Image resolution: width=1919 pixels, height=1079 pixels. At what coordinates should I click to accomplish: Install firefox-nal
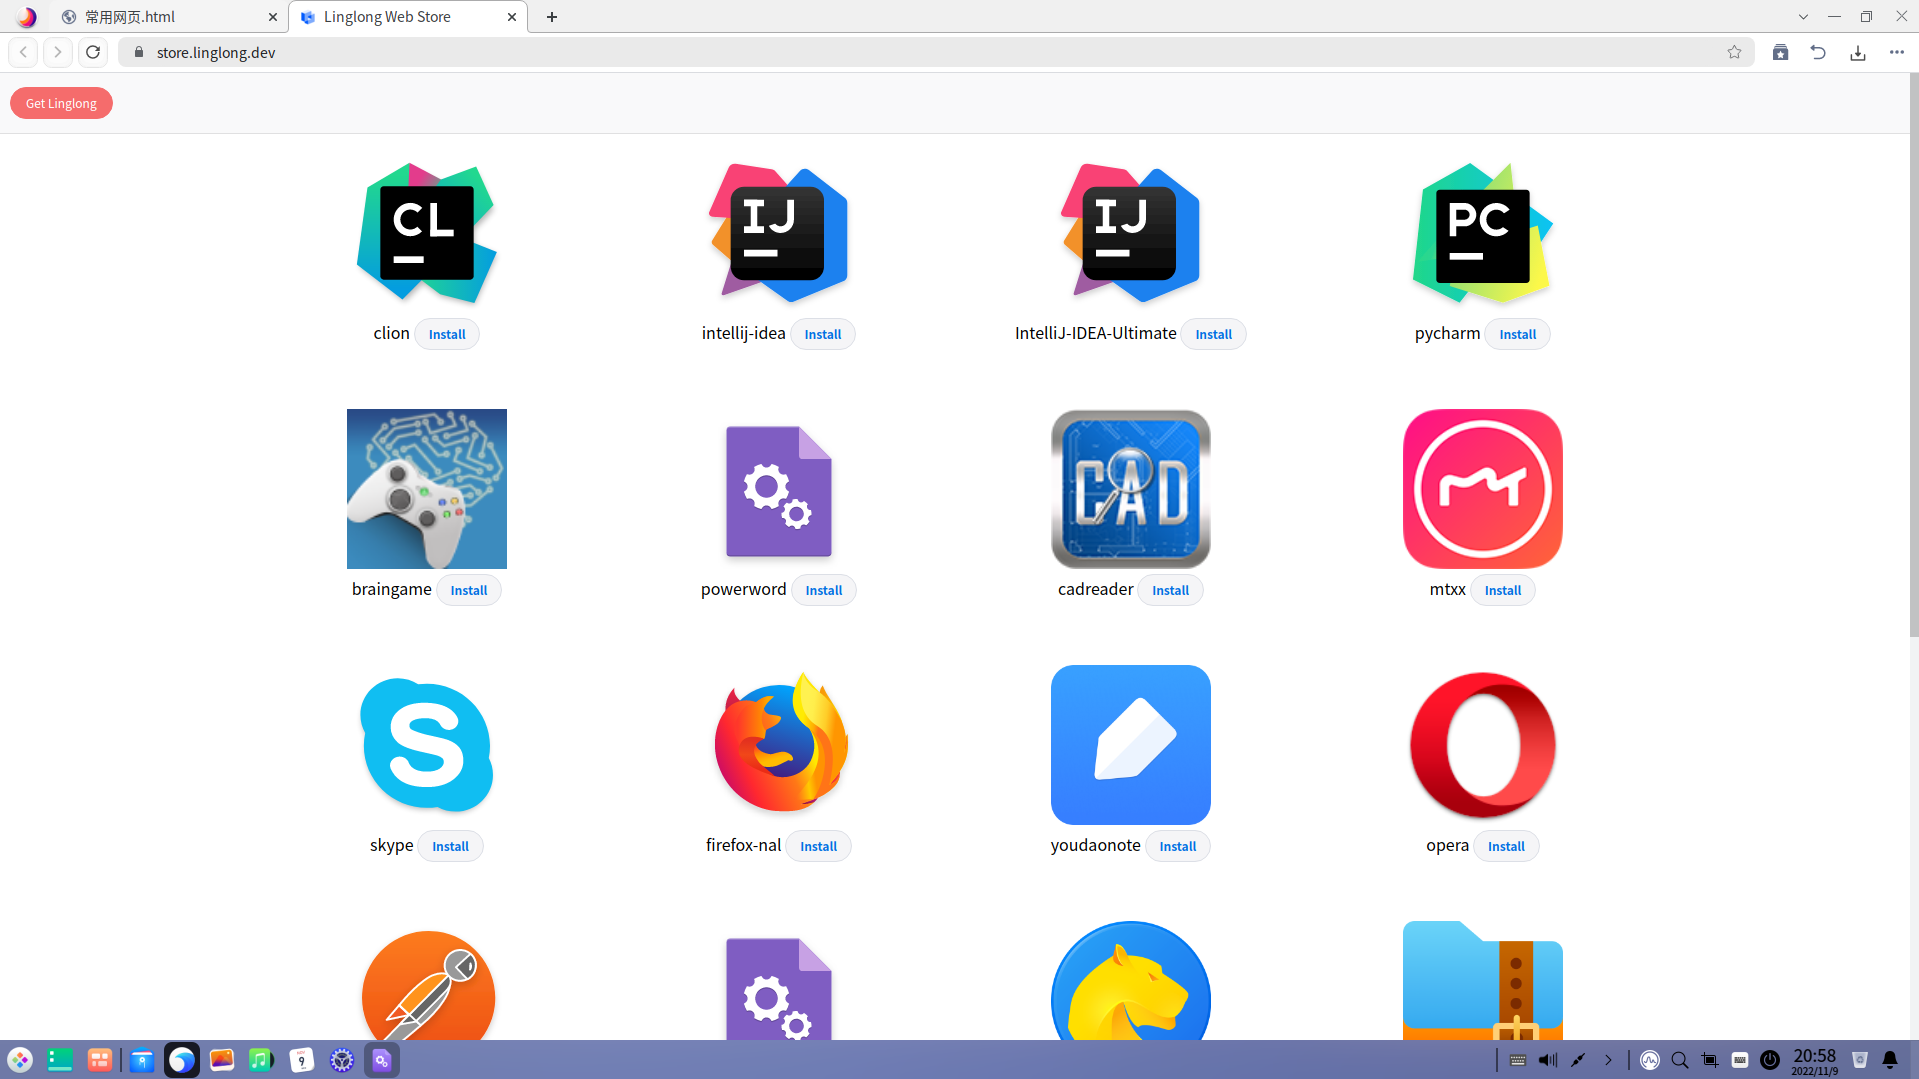click(x=819, y=846)
